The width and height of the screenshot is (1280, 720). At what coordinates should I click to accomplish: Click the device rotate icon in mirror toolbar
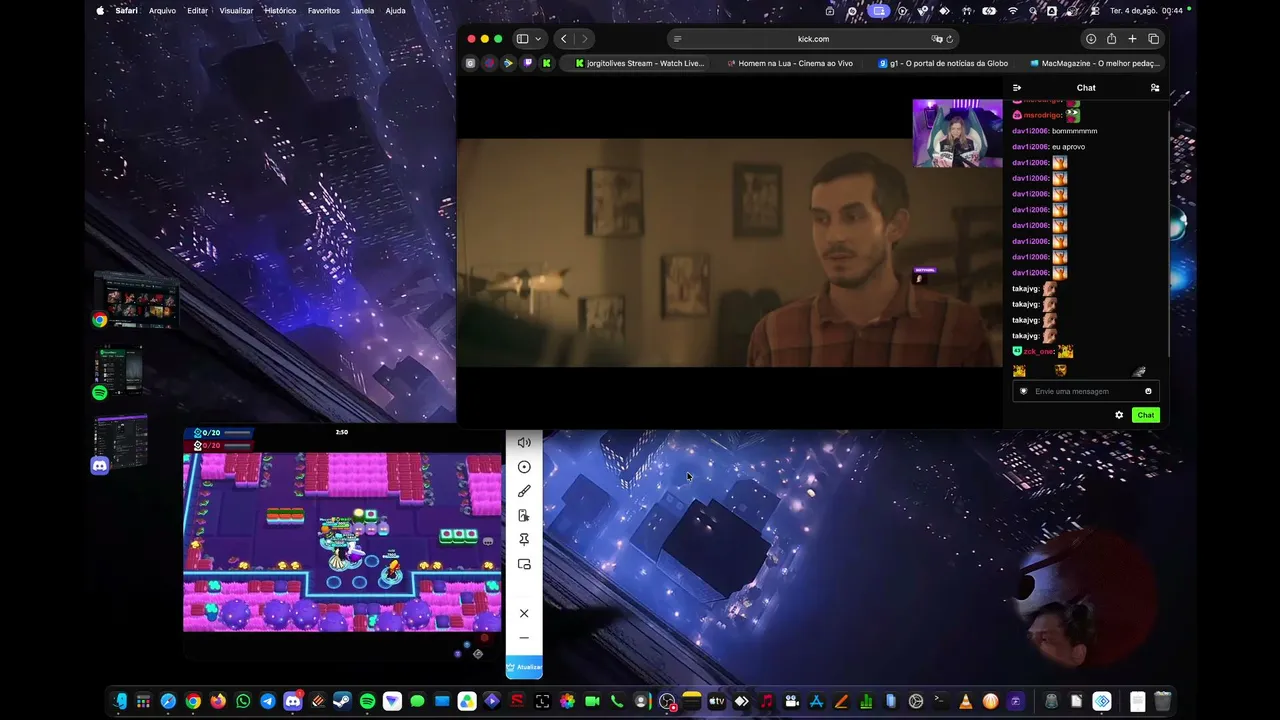pyautogui.click(x=524, y=515)
